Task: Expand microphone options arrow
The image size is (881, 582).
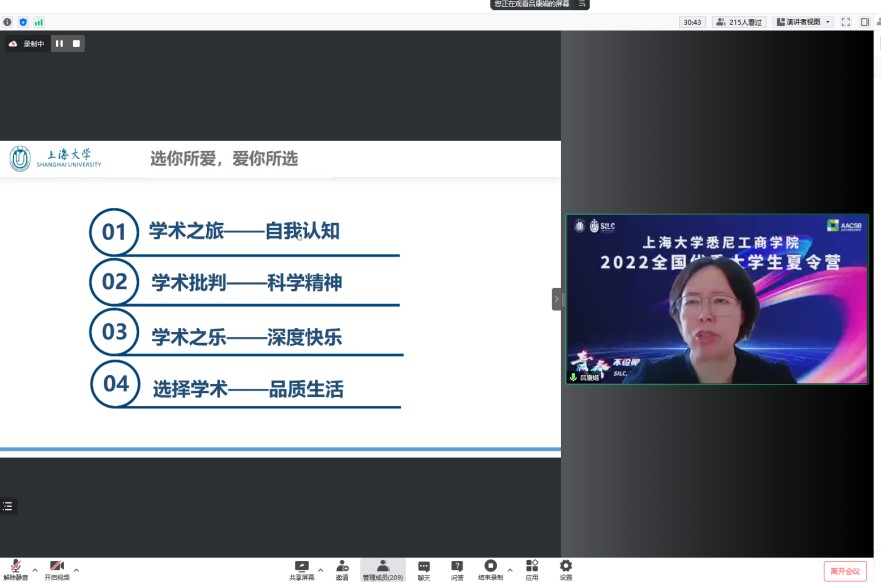Action: coord(35,570)
